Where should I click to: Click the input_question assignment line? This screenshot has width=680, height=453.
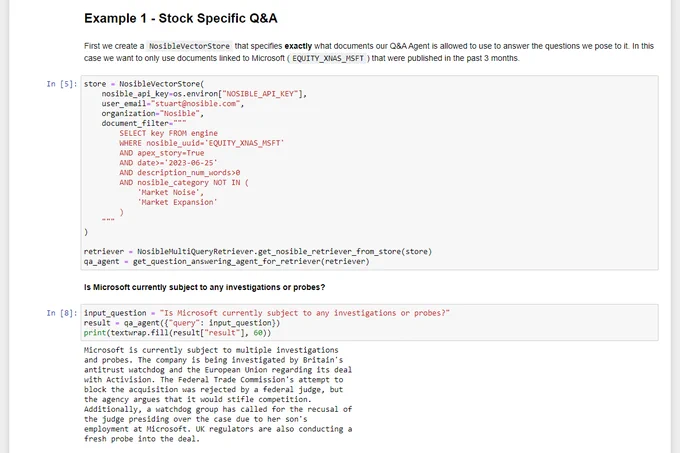click(267, 313)
